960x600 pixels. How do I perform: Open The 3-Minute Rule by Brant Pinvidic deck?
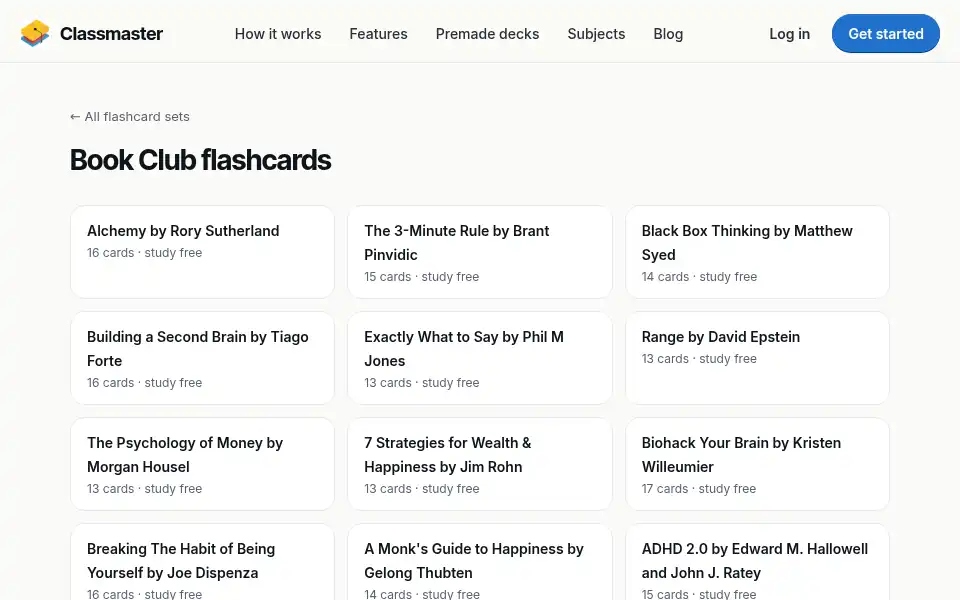point(480,252)
